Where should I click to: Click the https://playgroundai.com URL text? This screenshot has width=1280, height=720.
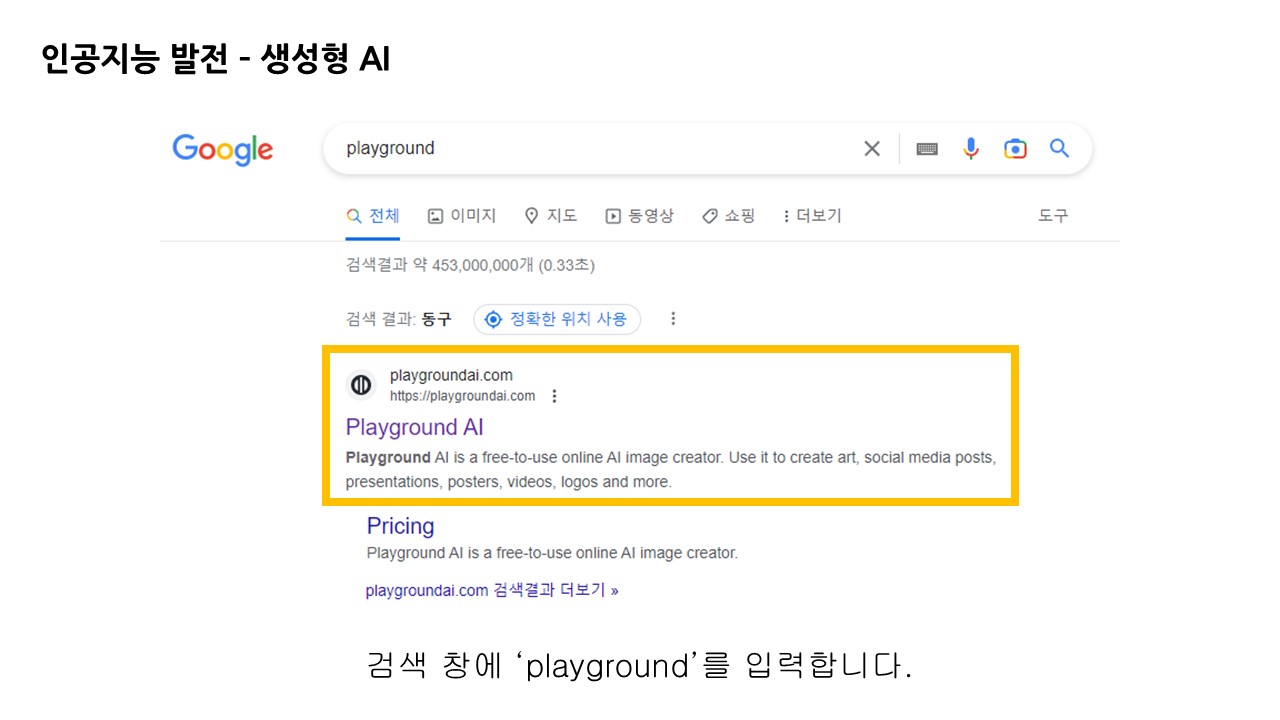click(462, 396)
